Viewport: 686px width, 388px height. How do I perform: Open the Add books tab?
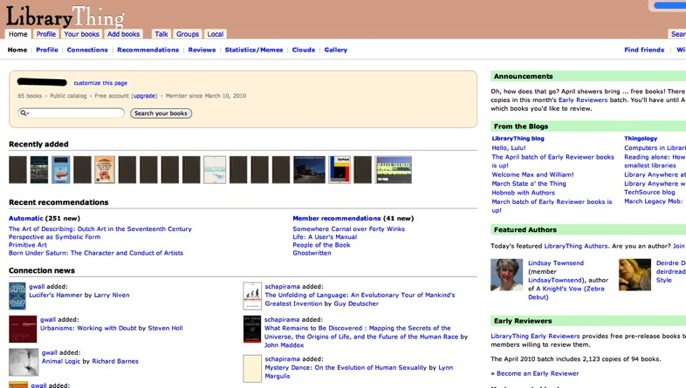(x=123, y=34)
